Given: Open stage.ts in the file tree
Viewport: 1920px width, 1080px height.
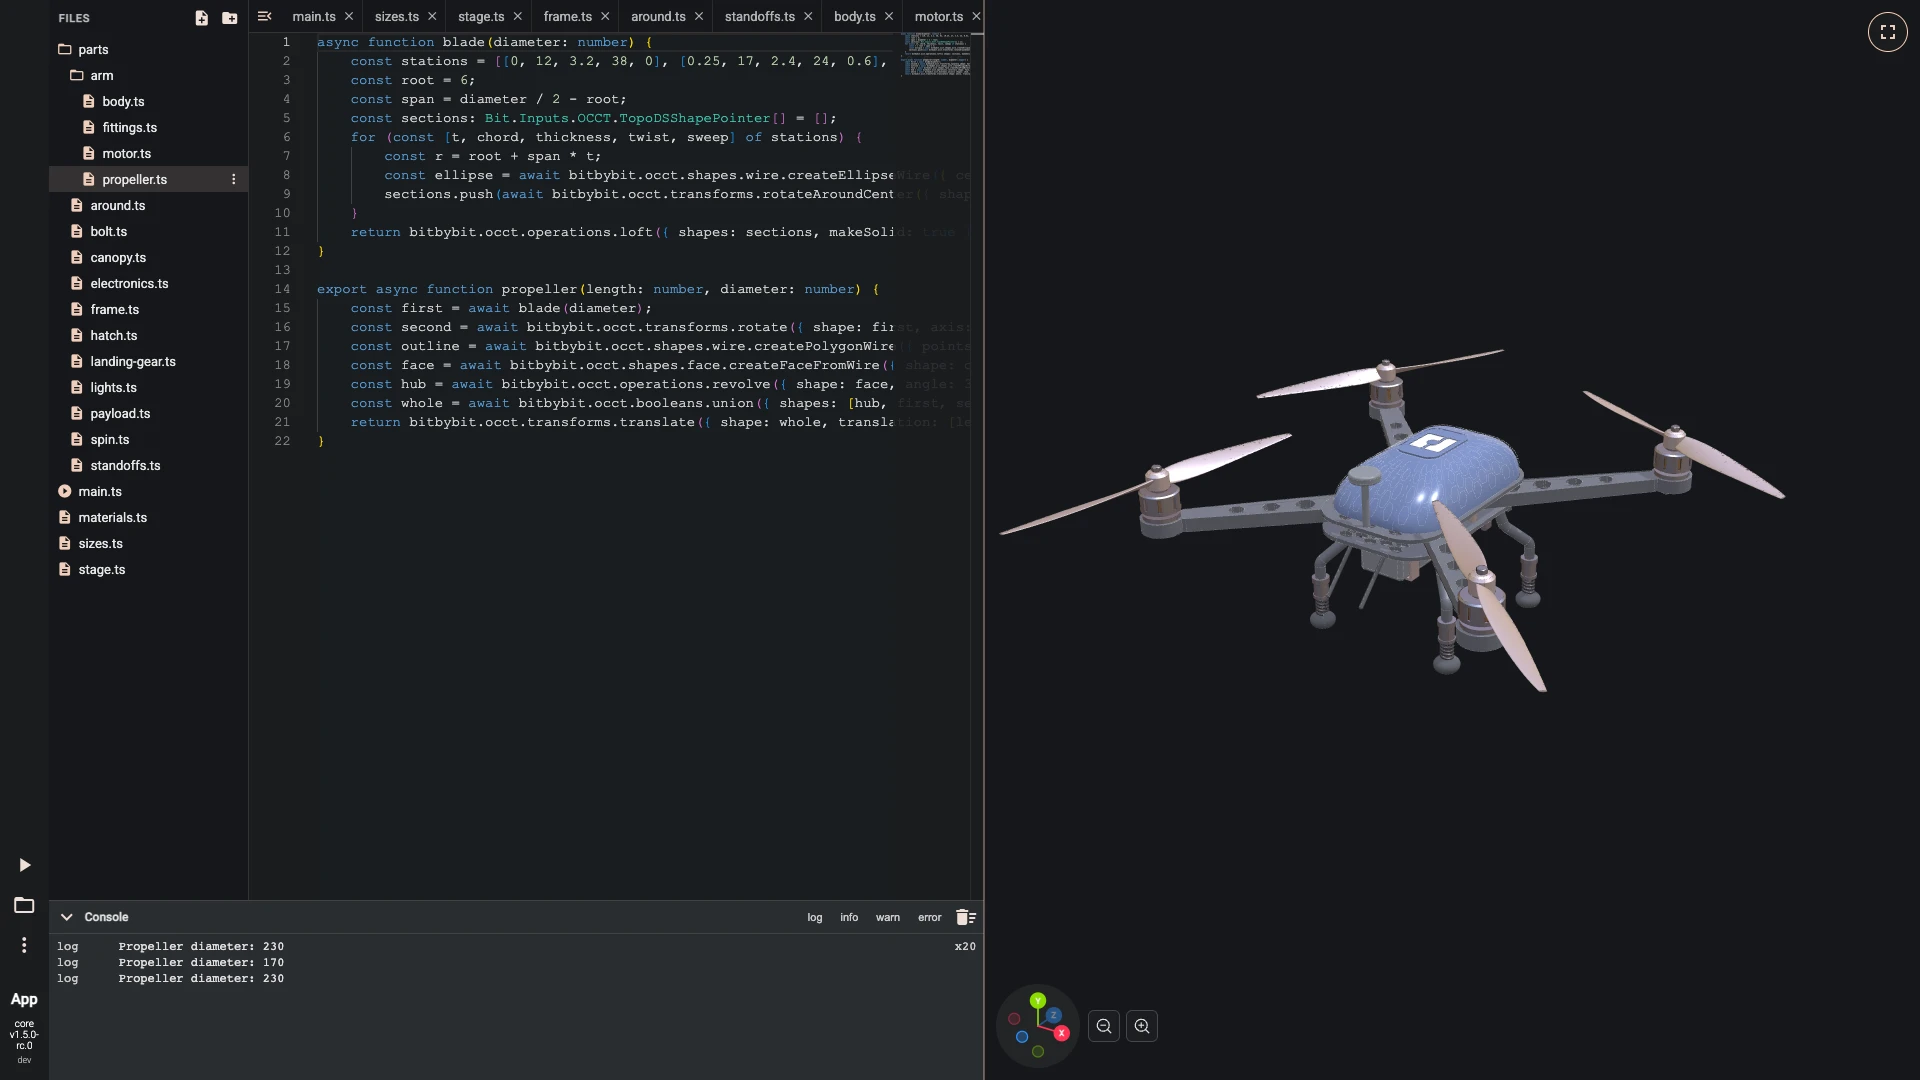Looking at the screenshot, I should coord(148,569).
